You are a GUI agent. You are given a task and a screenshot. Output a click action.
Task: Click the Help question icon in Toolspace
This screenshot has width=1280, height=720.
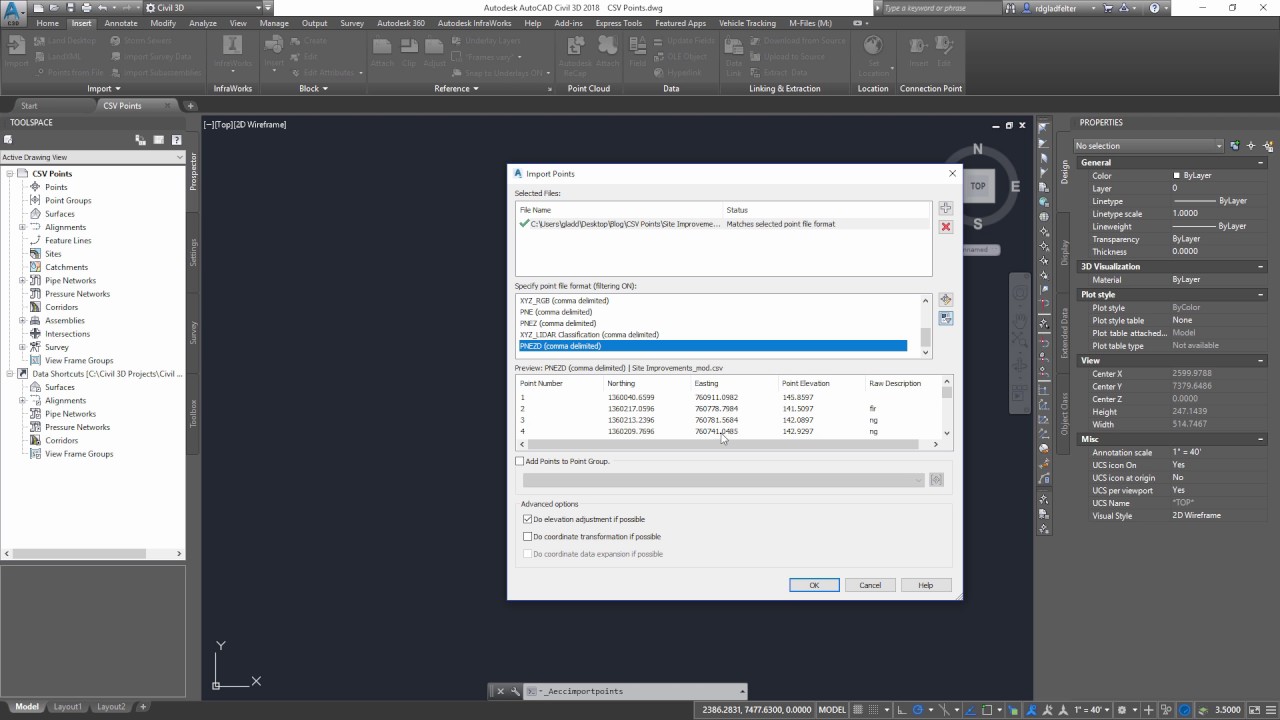[177, 140]
